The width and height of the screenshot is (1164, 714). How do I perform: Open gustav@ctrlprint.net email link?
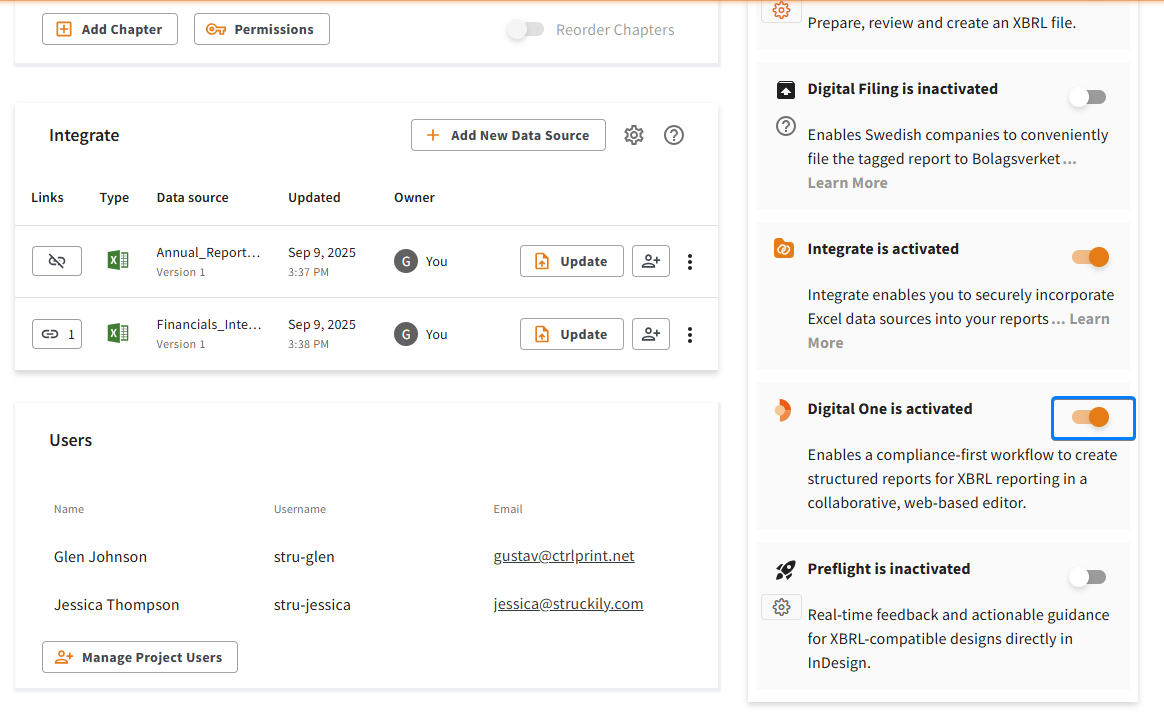(564, 556)
